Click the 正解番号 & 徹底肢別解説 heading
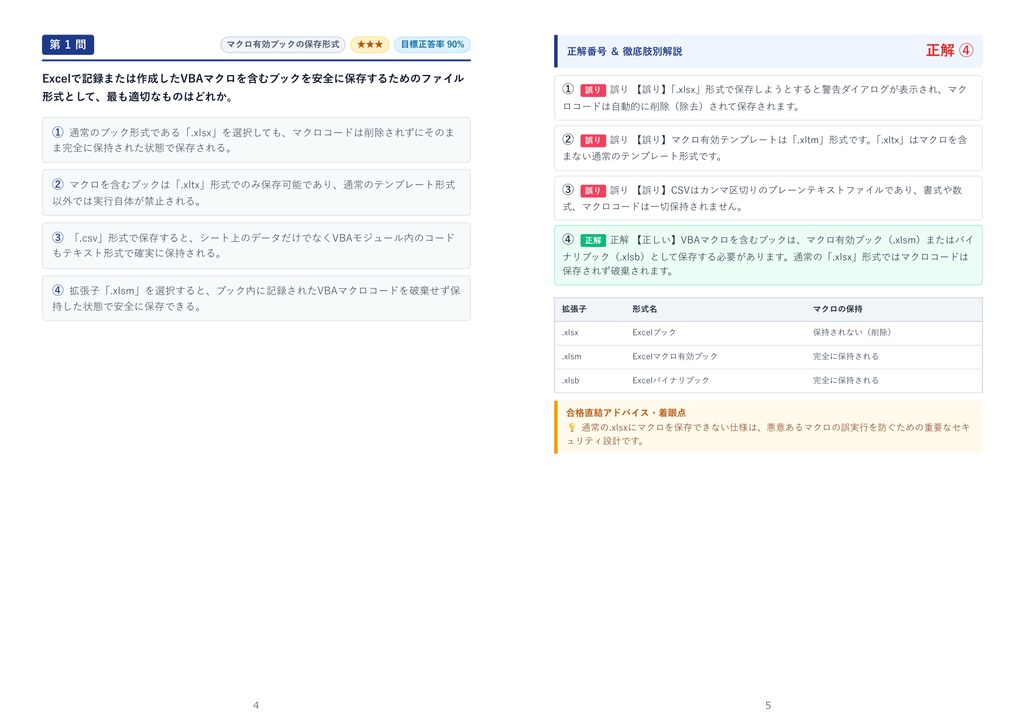This screenshot has height=727, width=1024. [624, 51]
